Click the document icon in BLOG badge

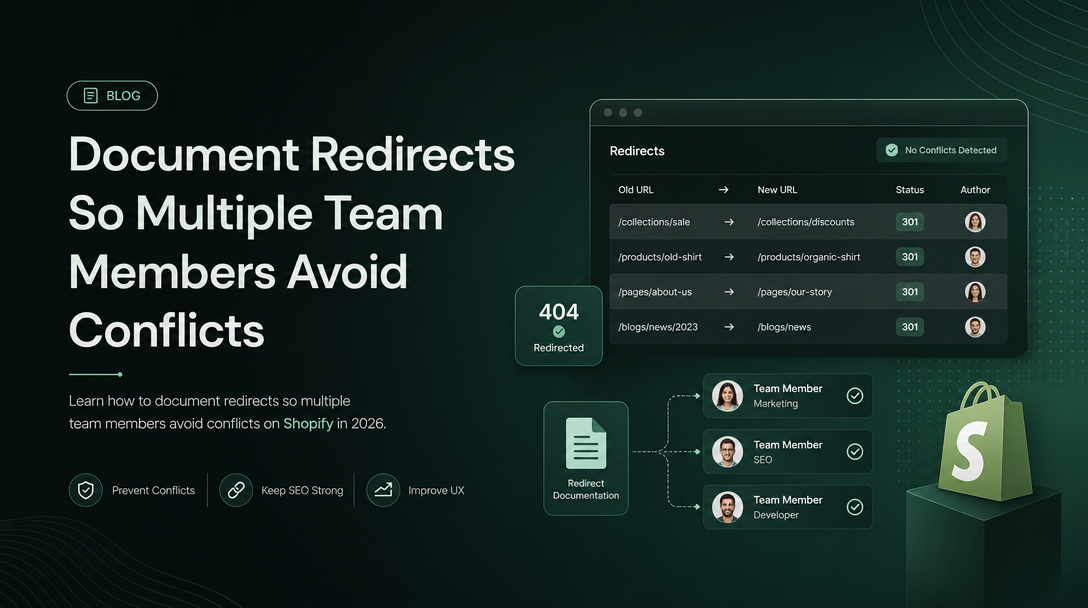coord(91,96)
